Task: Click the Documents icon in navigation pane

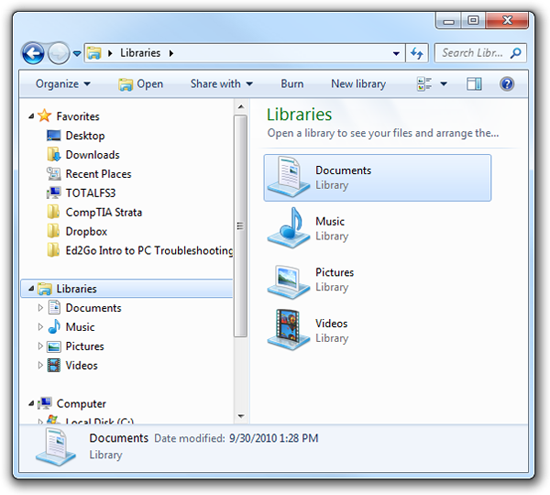Action: click(54, 308)
